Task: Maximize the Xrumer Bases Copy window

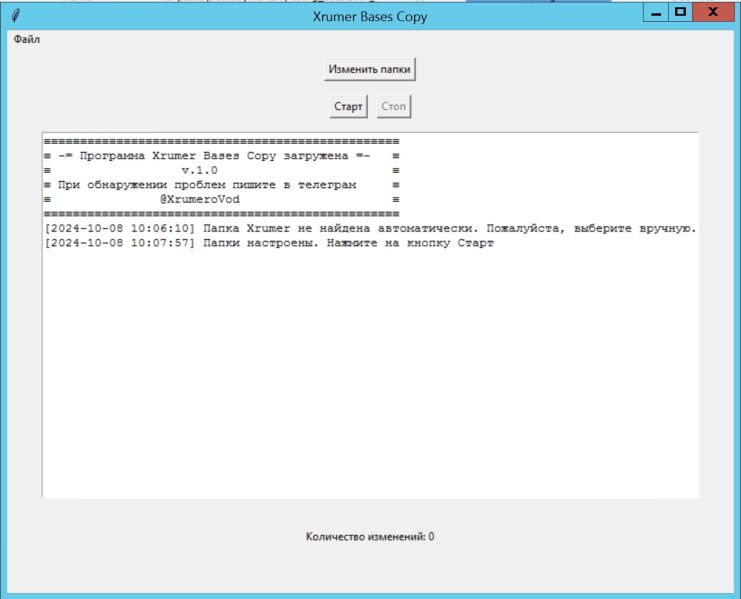Action: point(680,13)
